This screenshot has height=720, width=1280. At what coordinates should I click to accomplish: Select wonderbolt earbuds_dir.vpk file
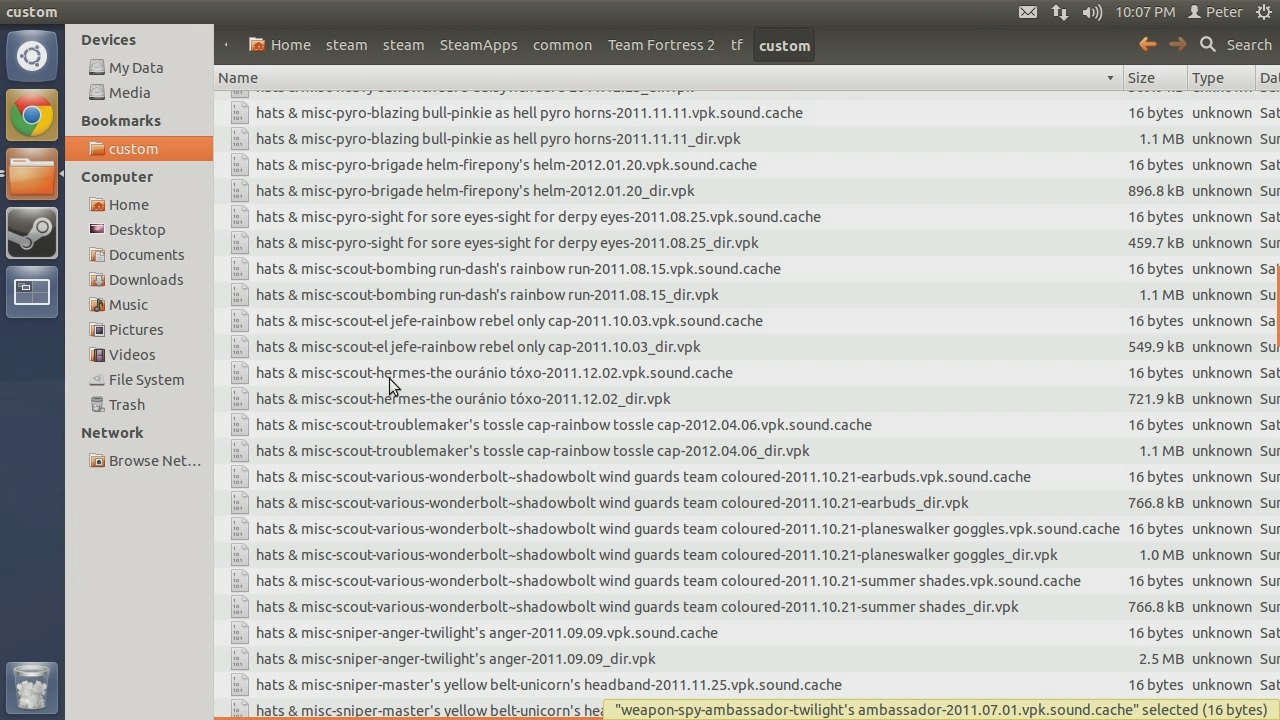click(x=612, y=503)
